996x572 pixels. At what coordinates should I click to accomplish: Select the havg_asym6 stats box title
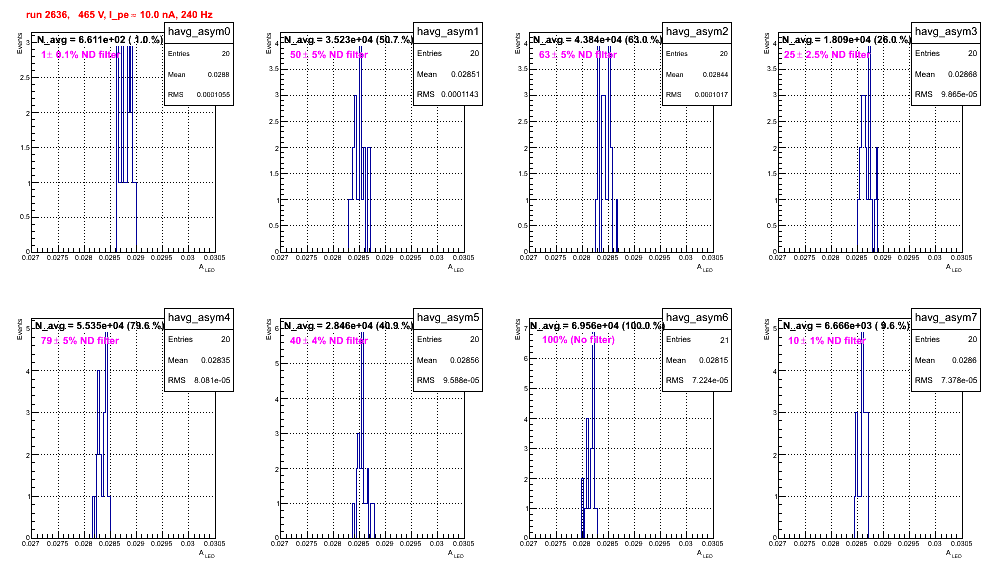click(697, 318)
